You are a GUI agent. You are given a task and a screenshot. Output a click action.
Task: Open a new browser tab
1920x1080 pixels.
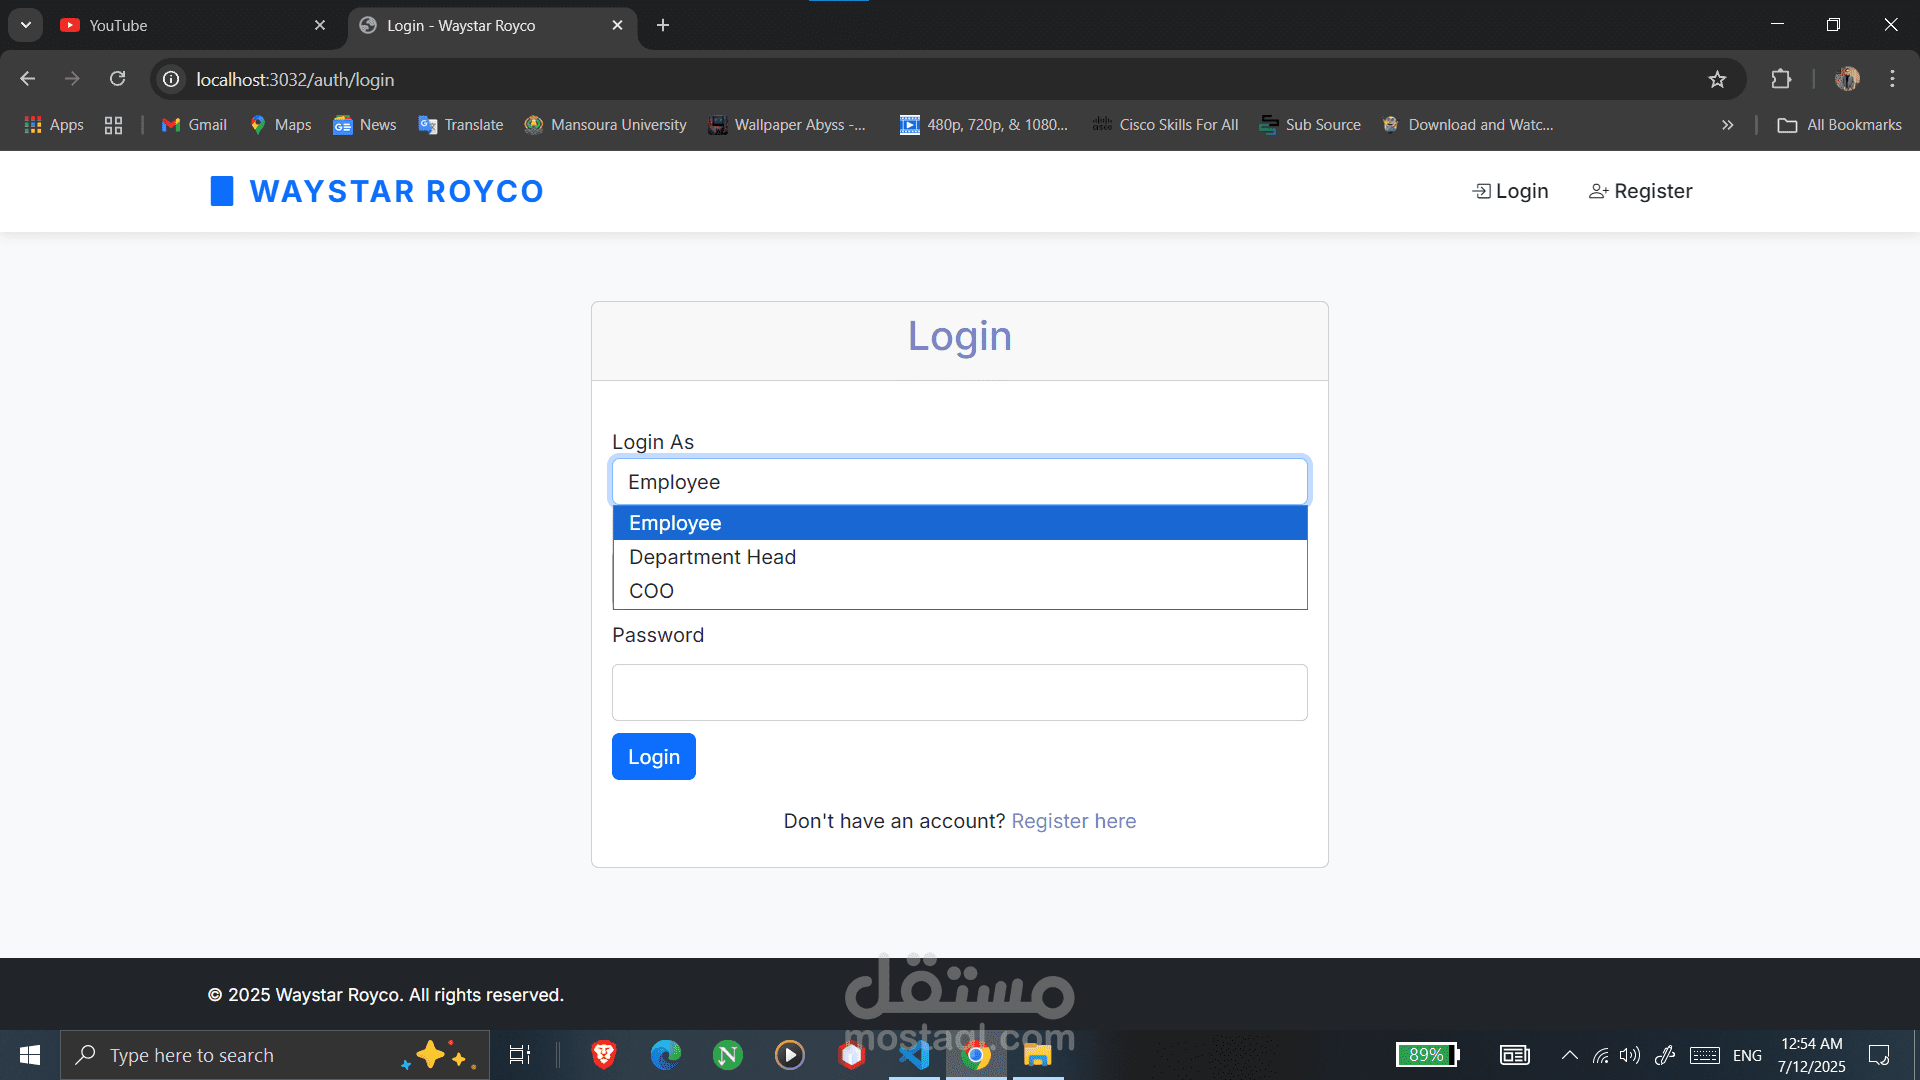pos(663,25)
